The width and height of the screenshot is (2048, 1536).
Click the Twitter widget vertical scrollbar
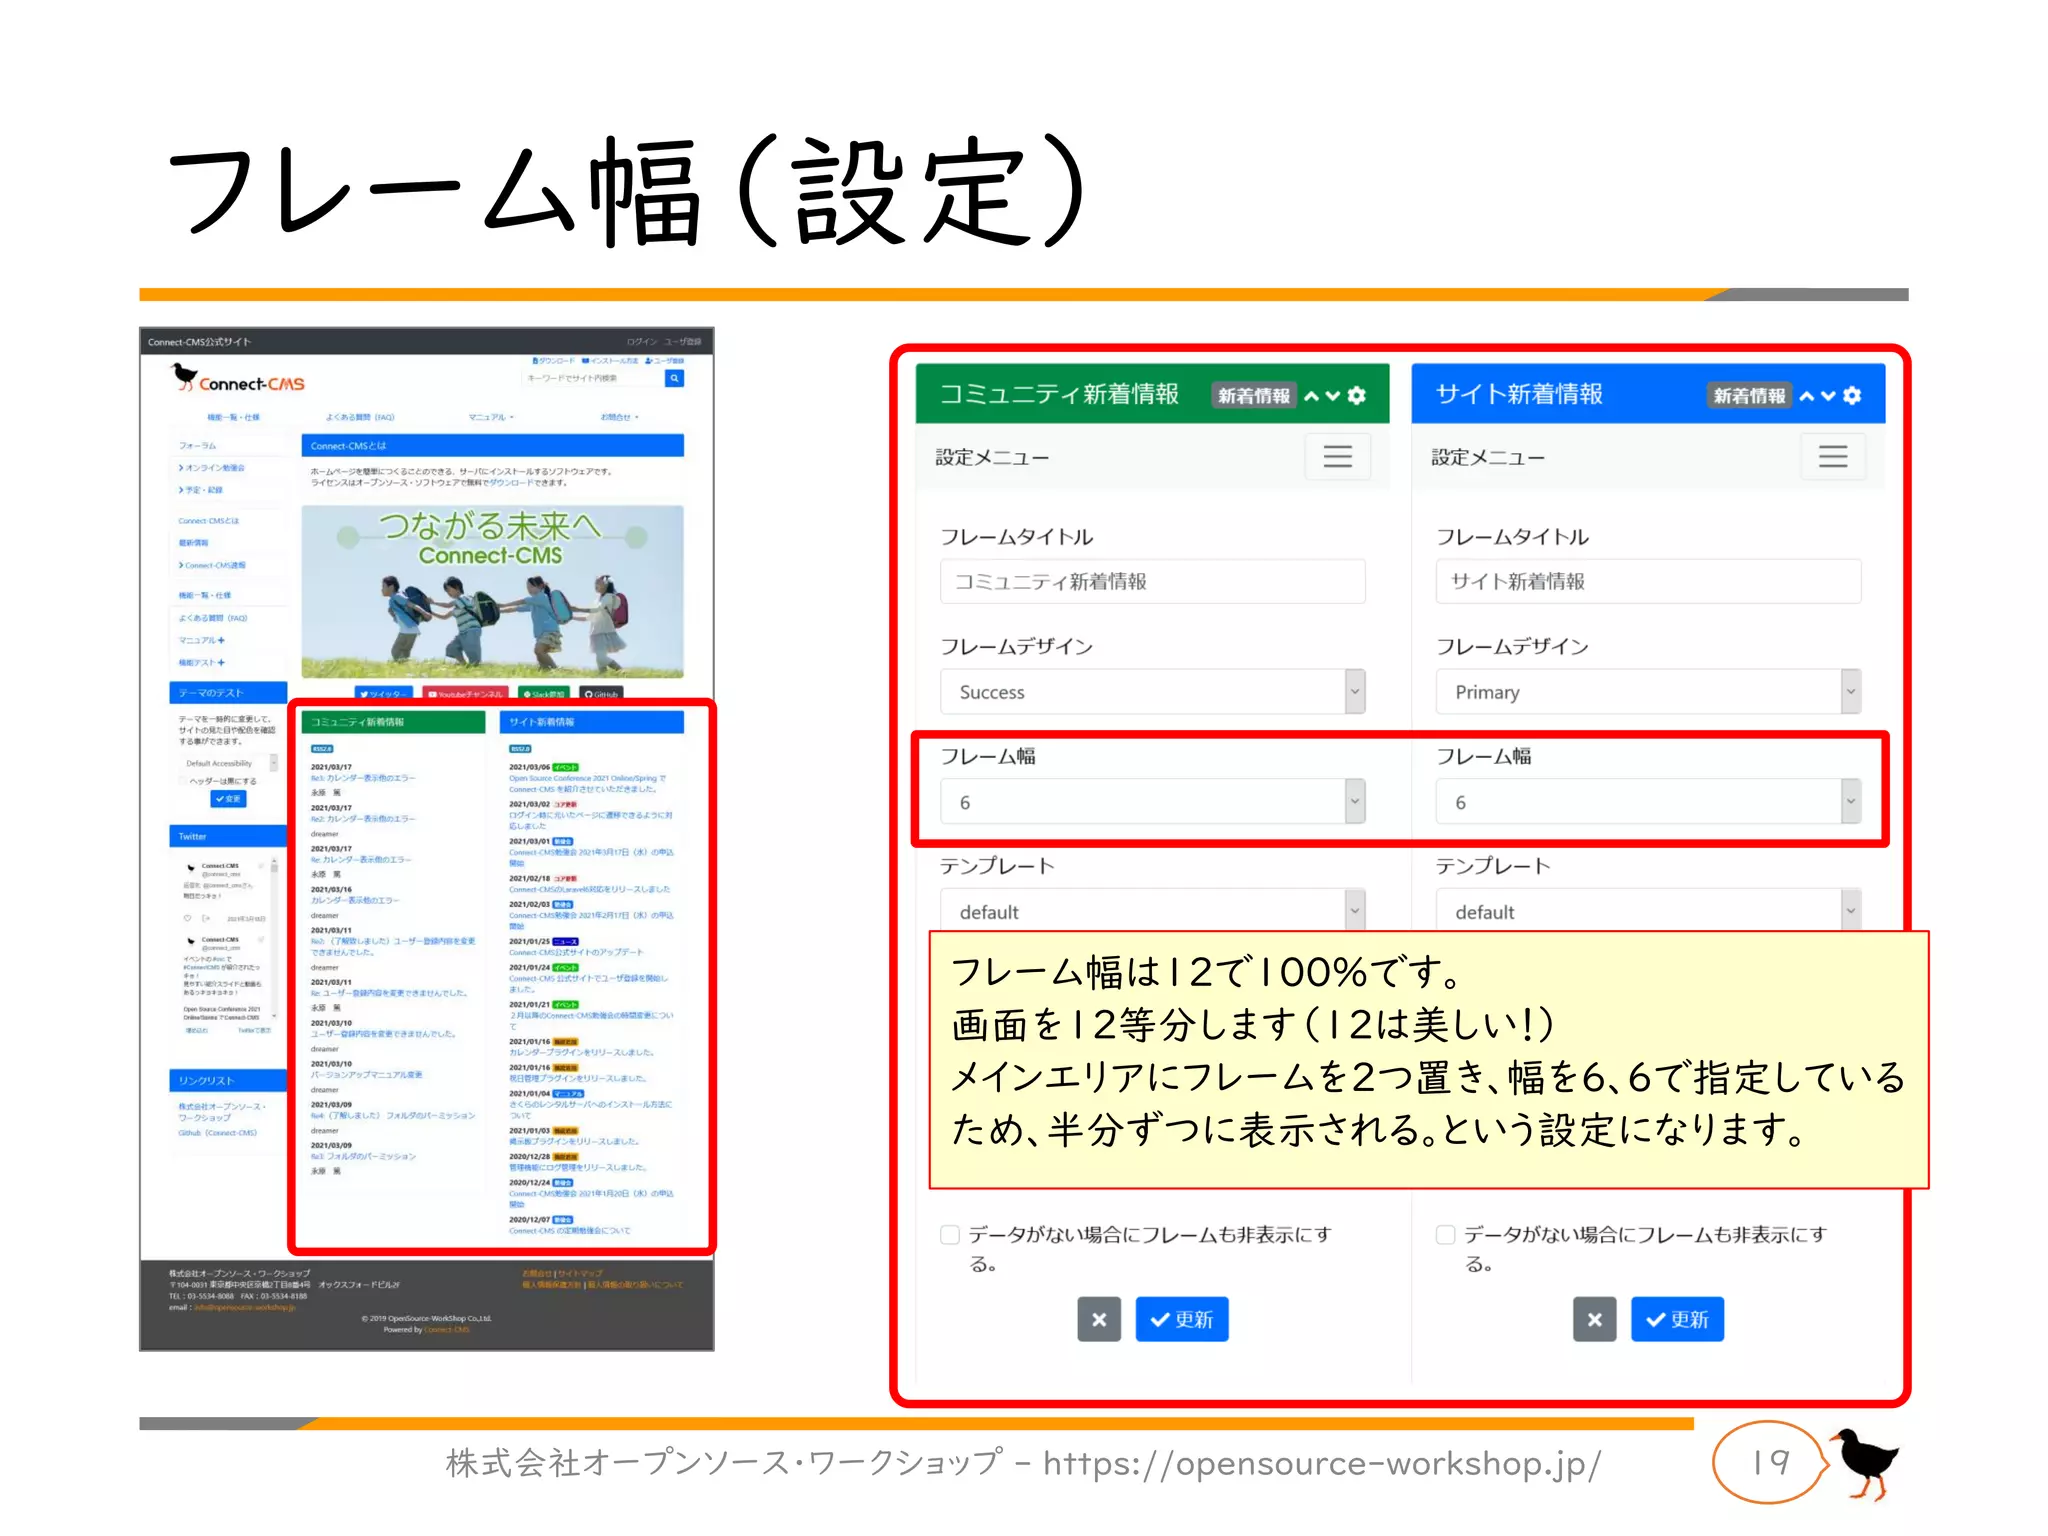point(274,940)
